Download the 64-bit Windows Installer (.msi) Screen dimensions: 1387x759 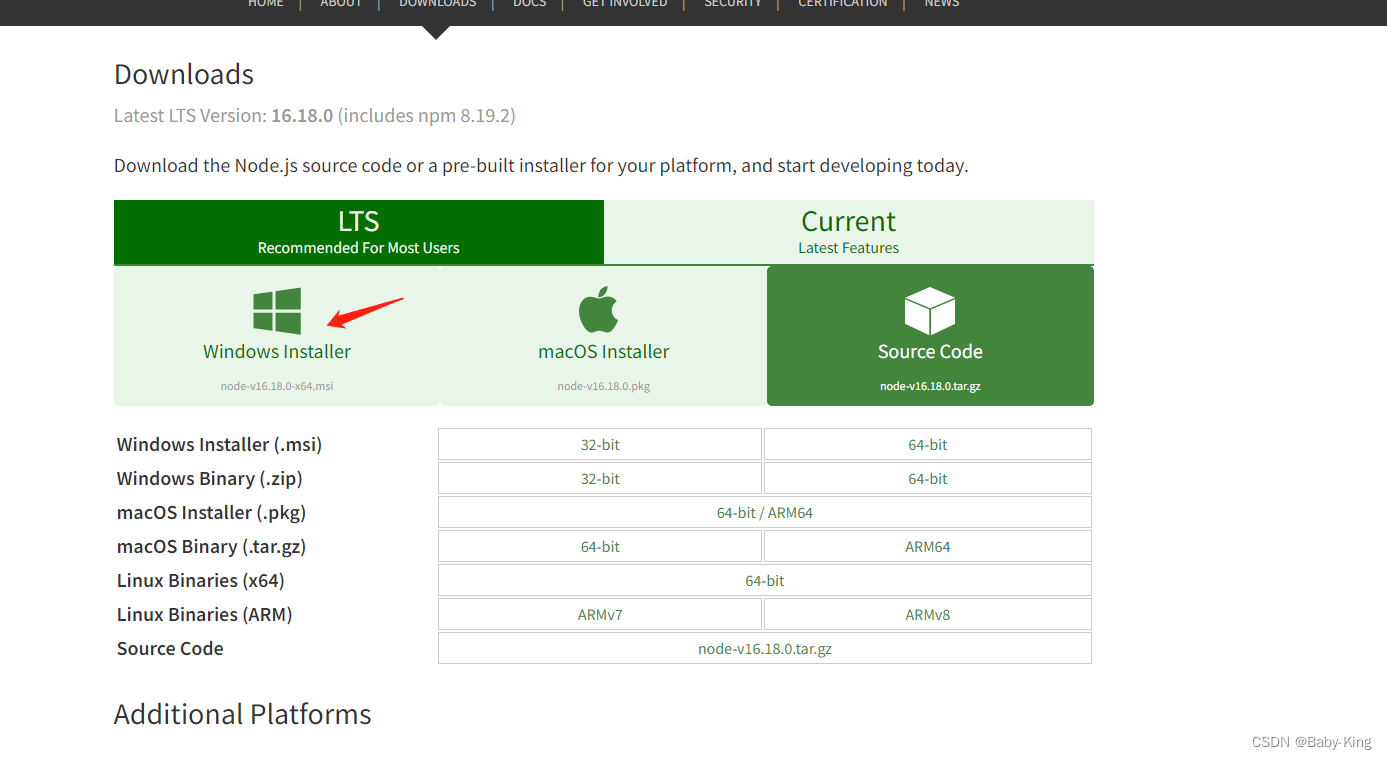(926, 443)
